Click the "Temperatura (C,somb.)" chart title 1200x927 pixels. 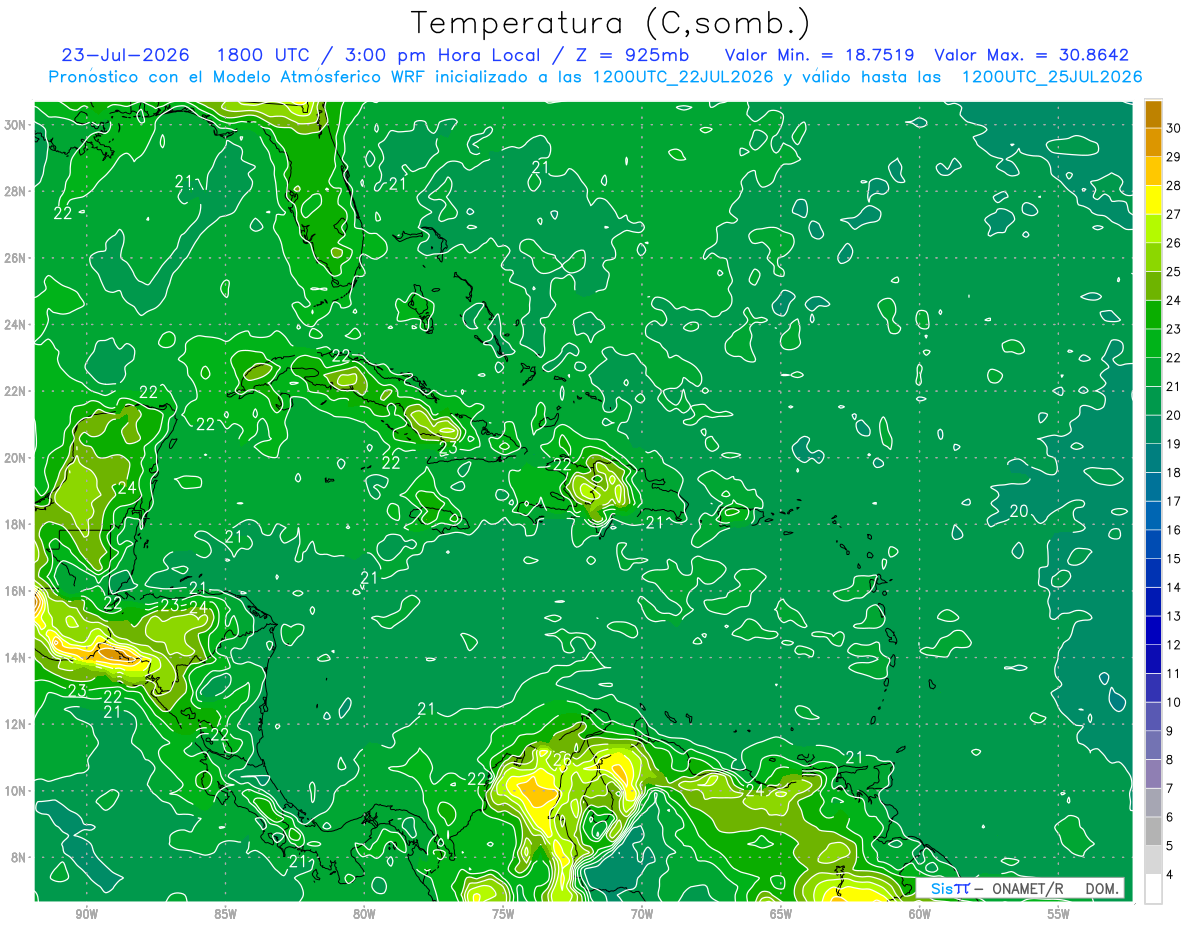(610, 23)
